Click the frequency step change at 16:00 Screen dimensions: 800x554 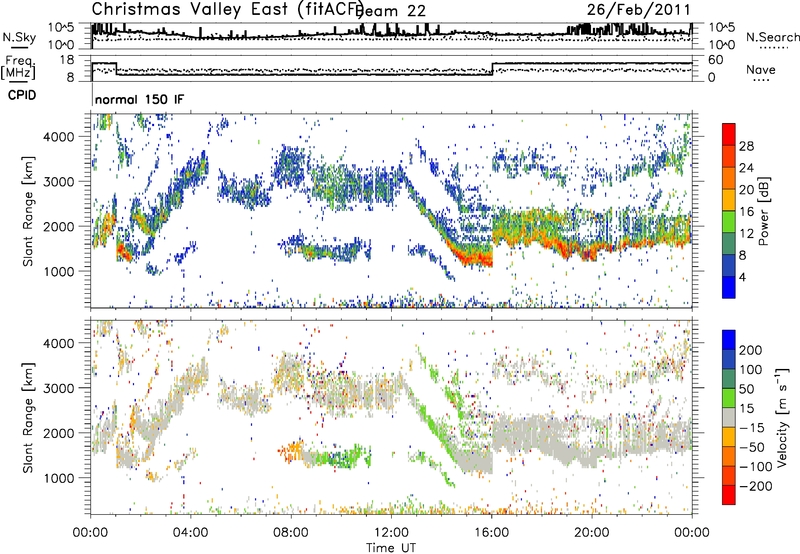(x=492, y=69)
